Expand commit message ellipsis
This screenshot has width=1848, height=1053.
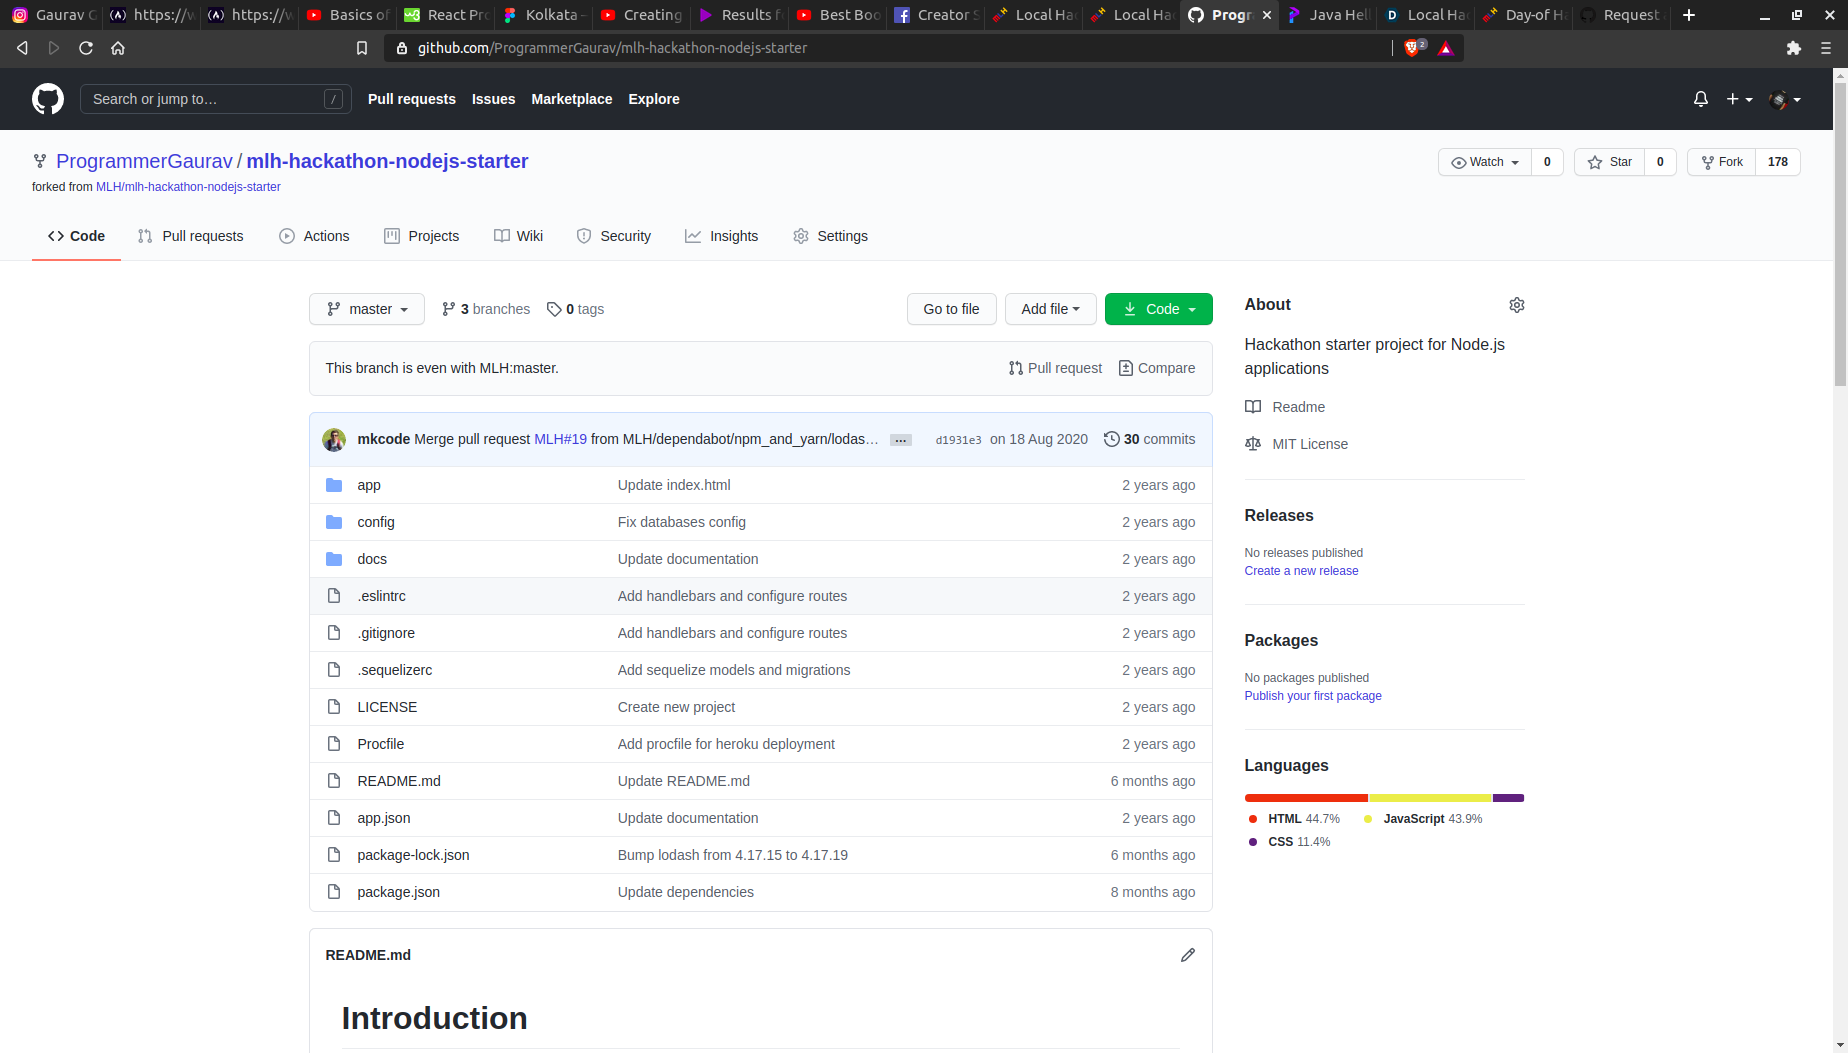pyautogui.click(x=901, y=440)
